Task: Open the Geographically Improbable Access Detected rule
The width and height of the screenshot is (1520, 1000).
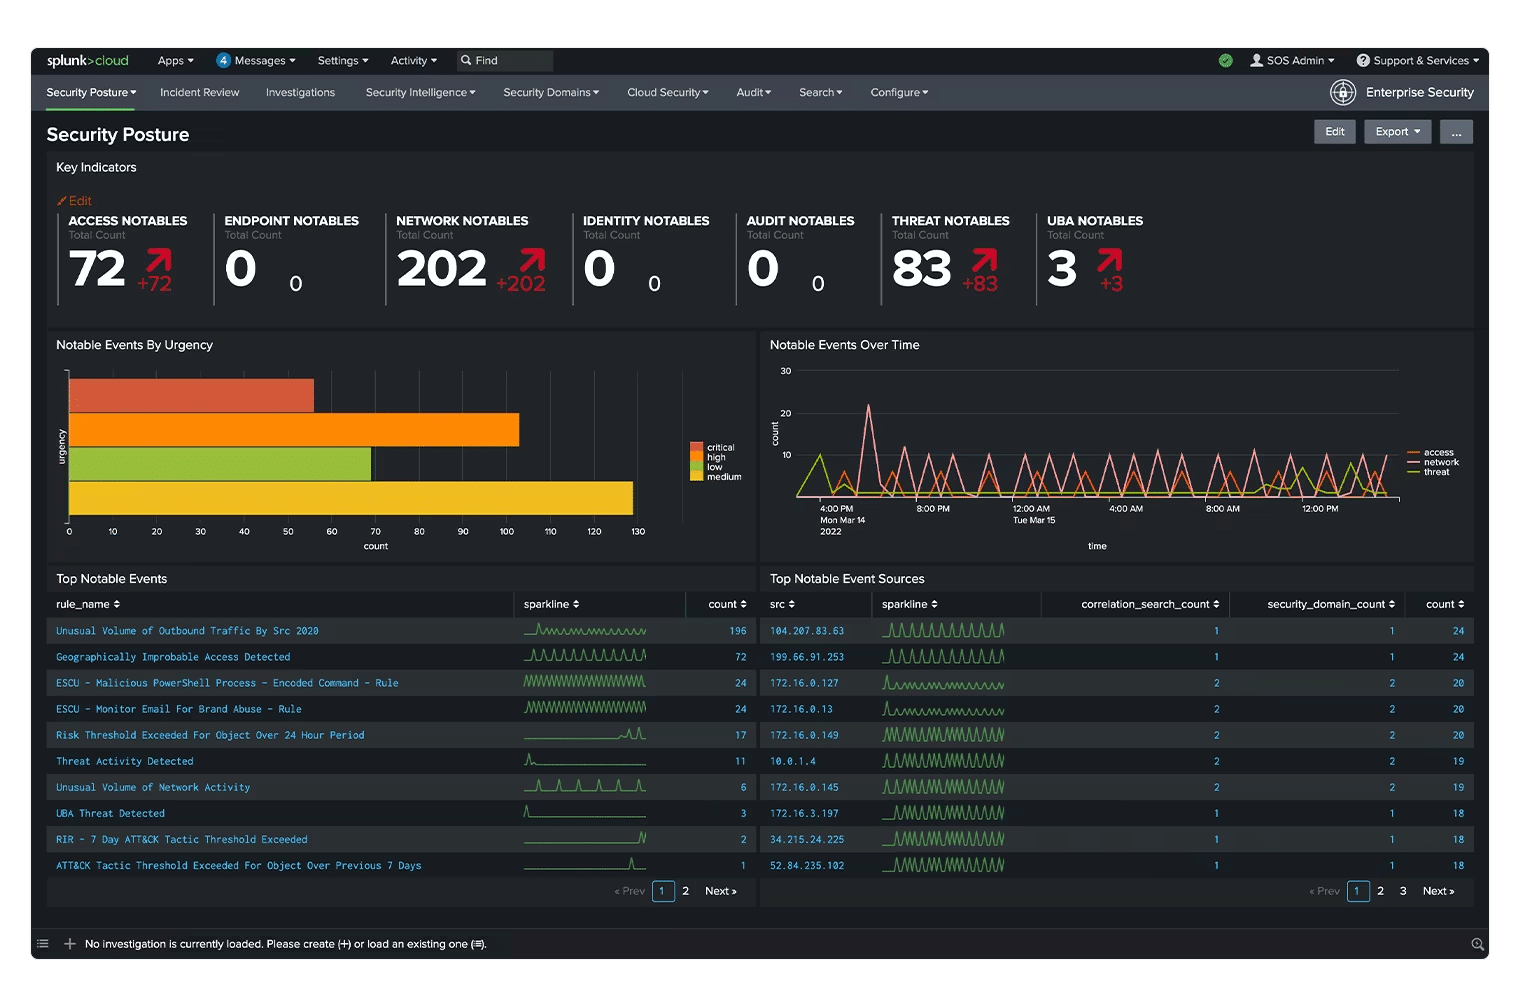Action: click(172, 657)
